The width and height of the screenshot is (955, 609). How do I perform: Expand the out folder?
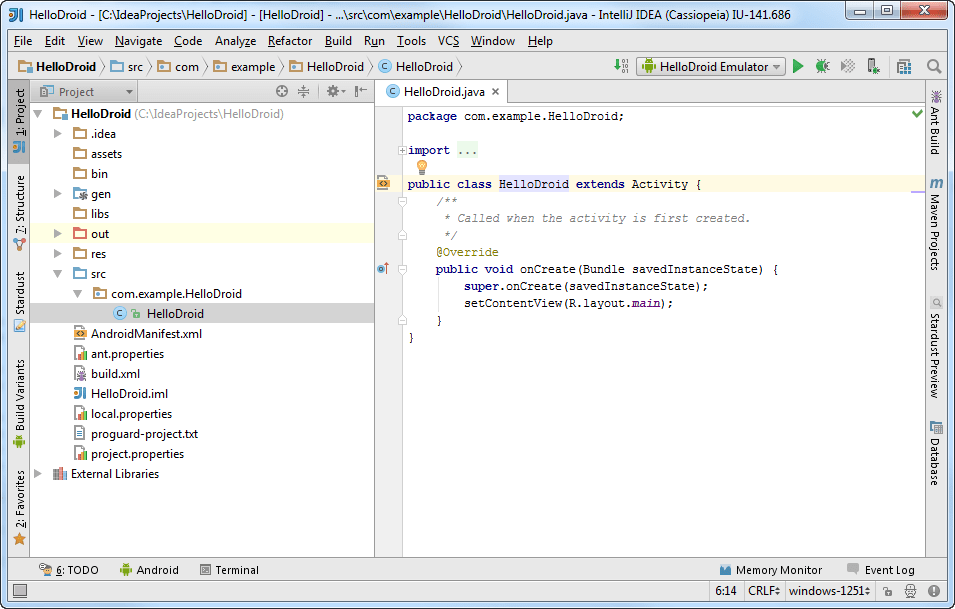58,234
